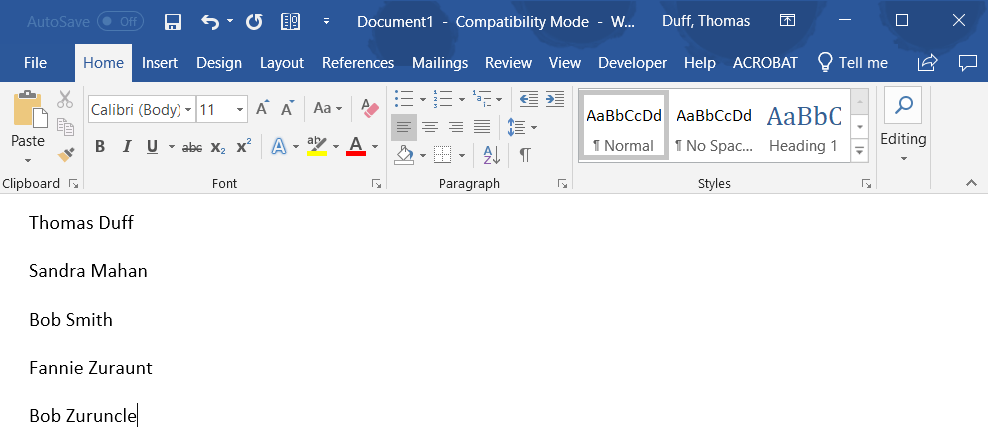Click the Ribbon Display Options icon
Viewport: 988px width, 442px height.
click(787, 21)
